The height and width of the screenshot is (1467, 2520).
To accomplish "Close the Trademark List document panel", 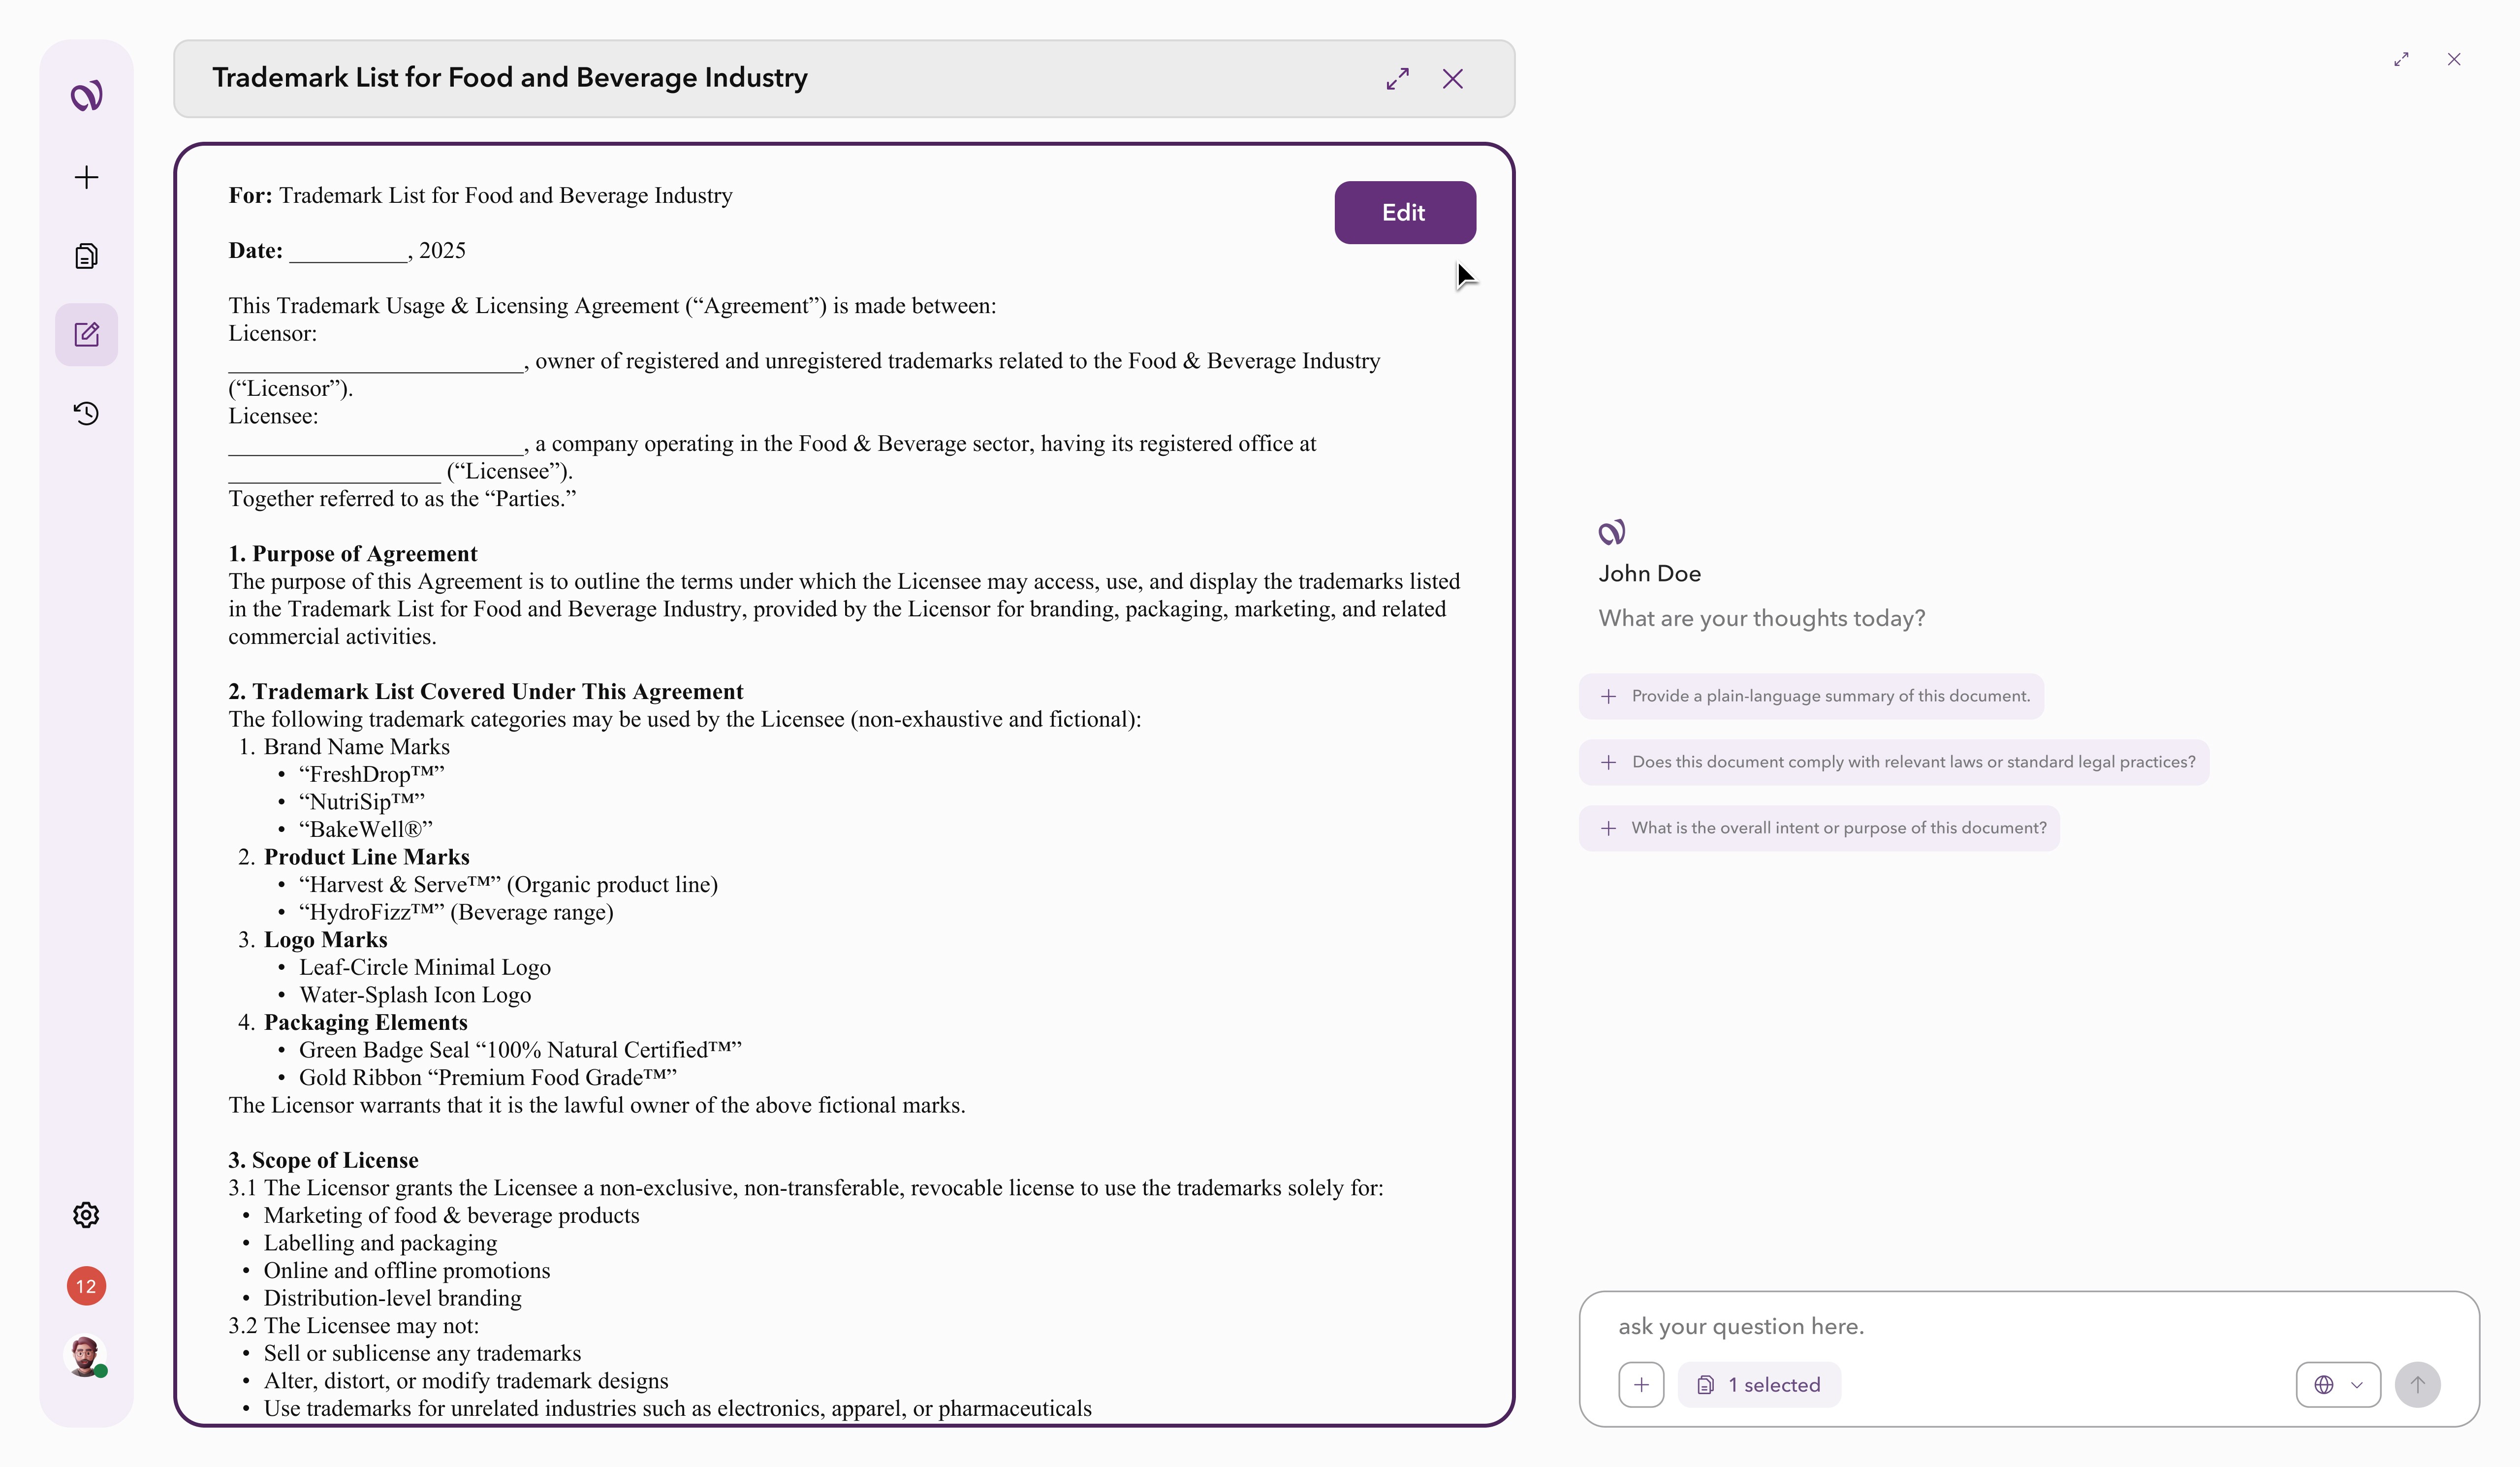I will coord(1452,79).
